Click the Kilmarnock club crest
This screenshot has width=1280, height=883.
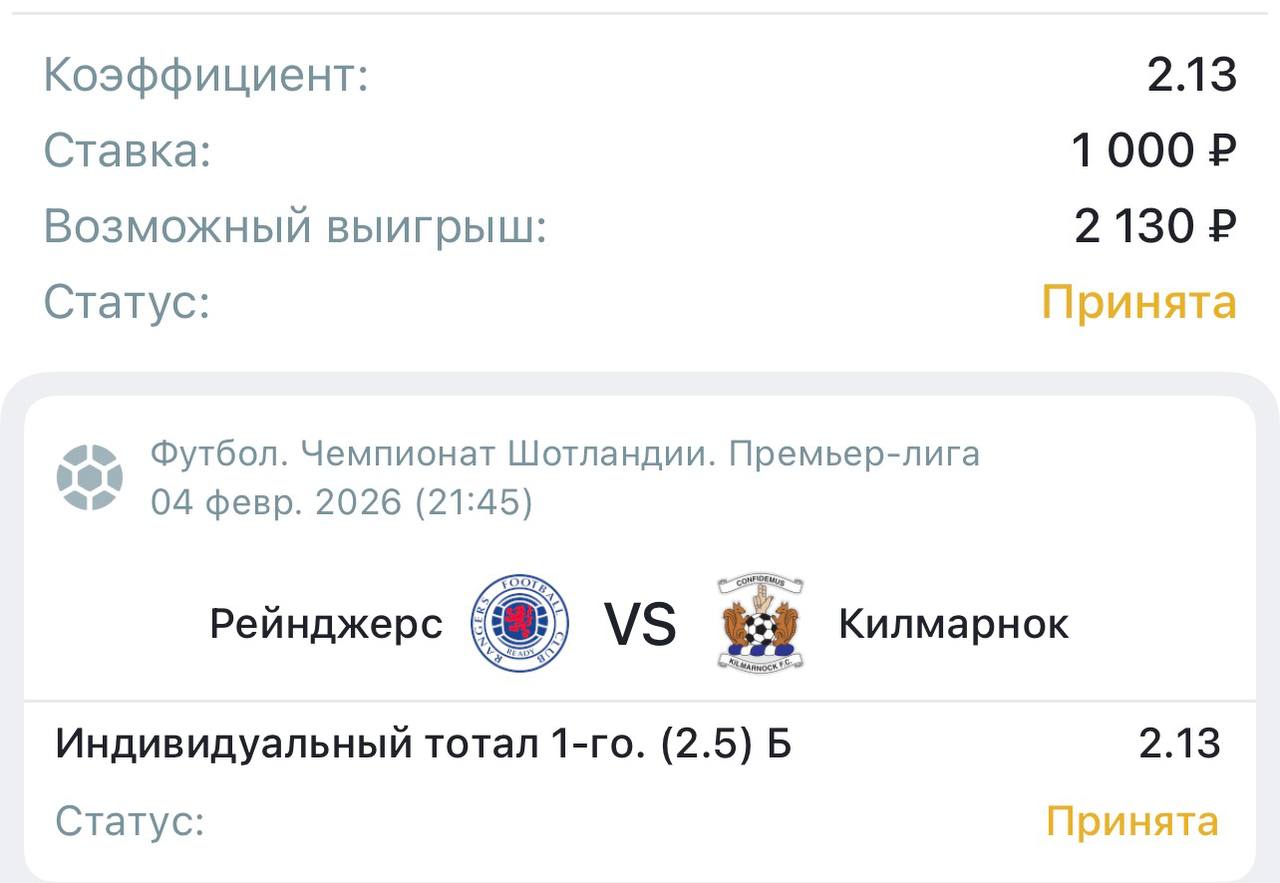761,623
